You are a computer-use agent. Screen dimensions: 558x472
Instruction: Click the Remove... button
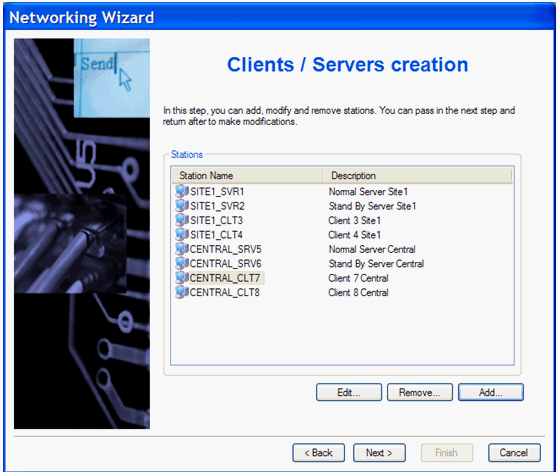click(x=420, y=392)
